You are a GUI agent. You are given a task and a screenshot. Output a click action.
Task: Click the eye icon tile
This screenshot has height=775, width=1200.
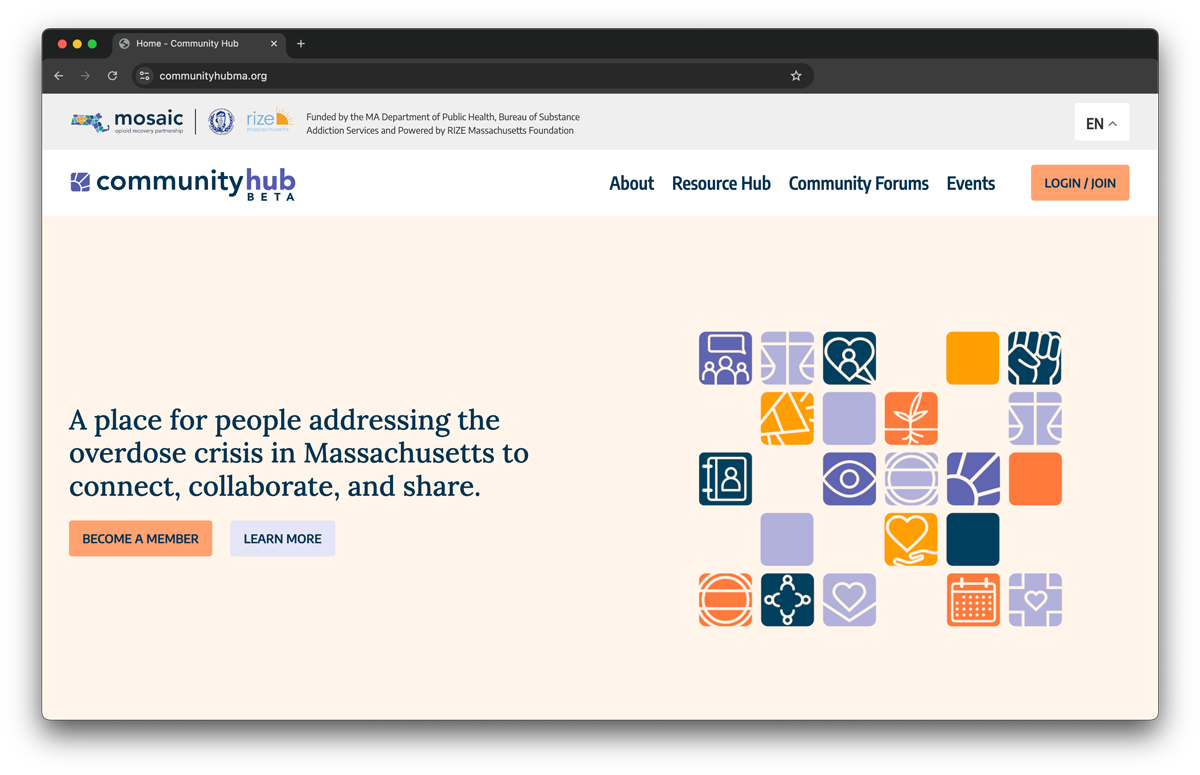point(849,479)
